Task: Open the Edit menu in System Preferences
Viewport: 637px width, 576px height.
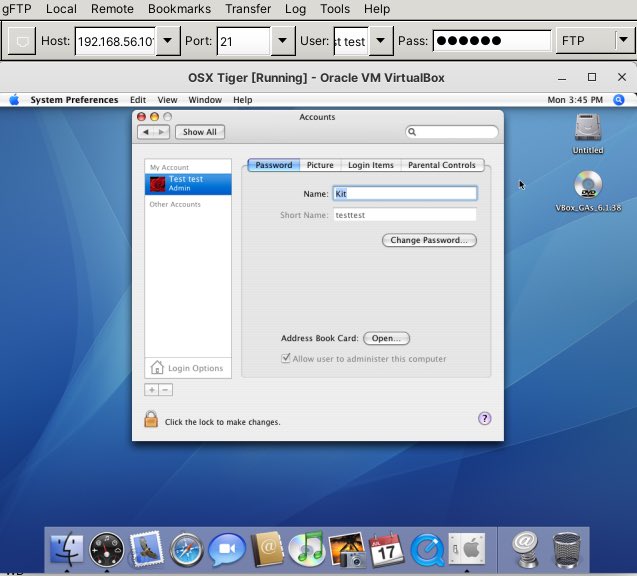Action: tap(138, 100)
